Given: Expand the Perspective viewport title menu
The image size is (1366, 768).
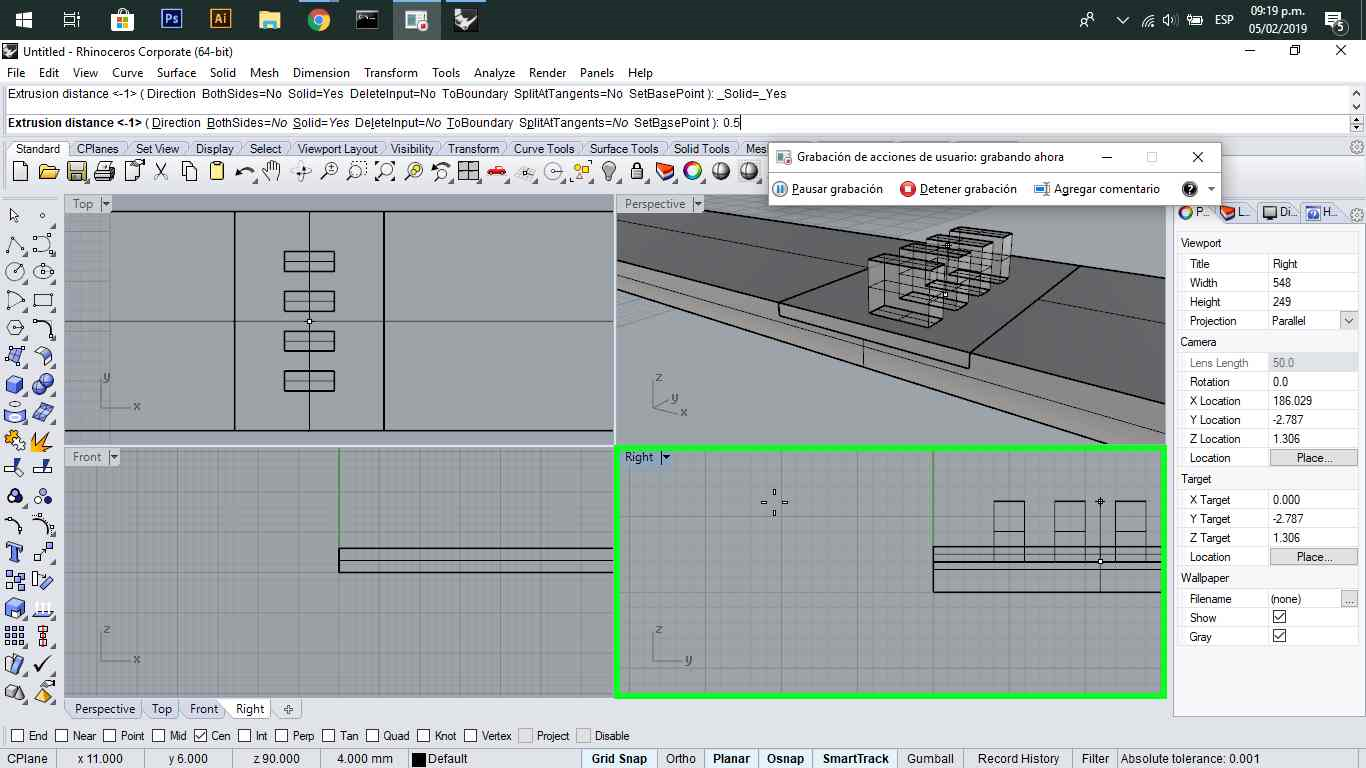Looking at the screenshot, I should click(698, 204).
